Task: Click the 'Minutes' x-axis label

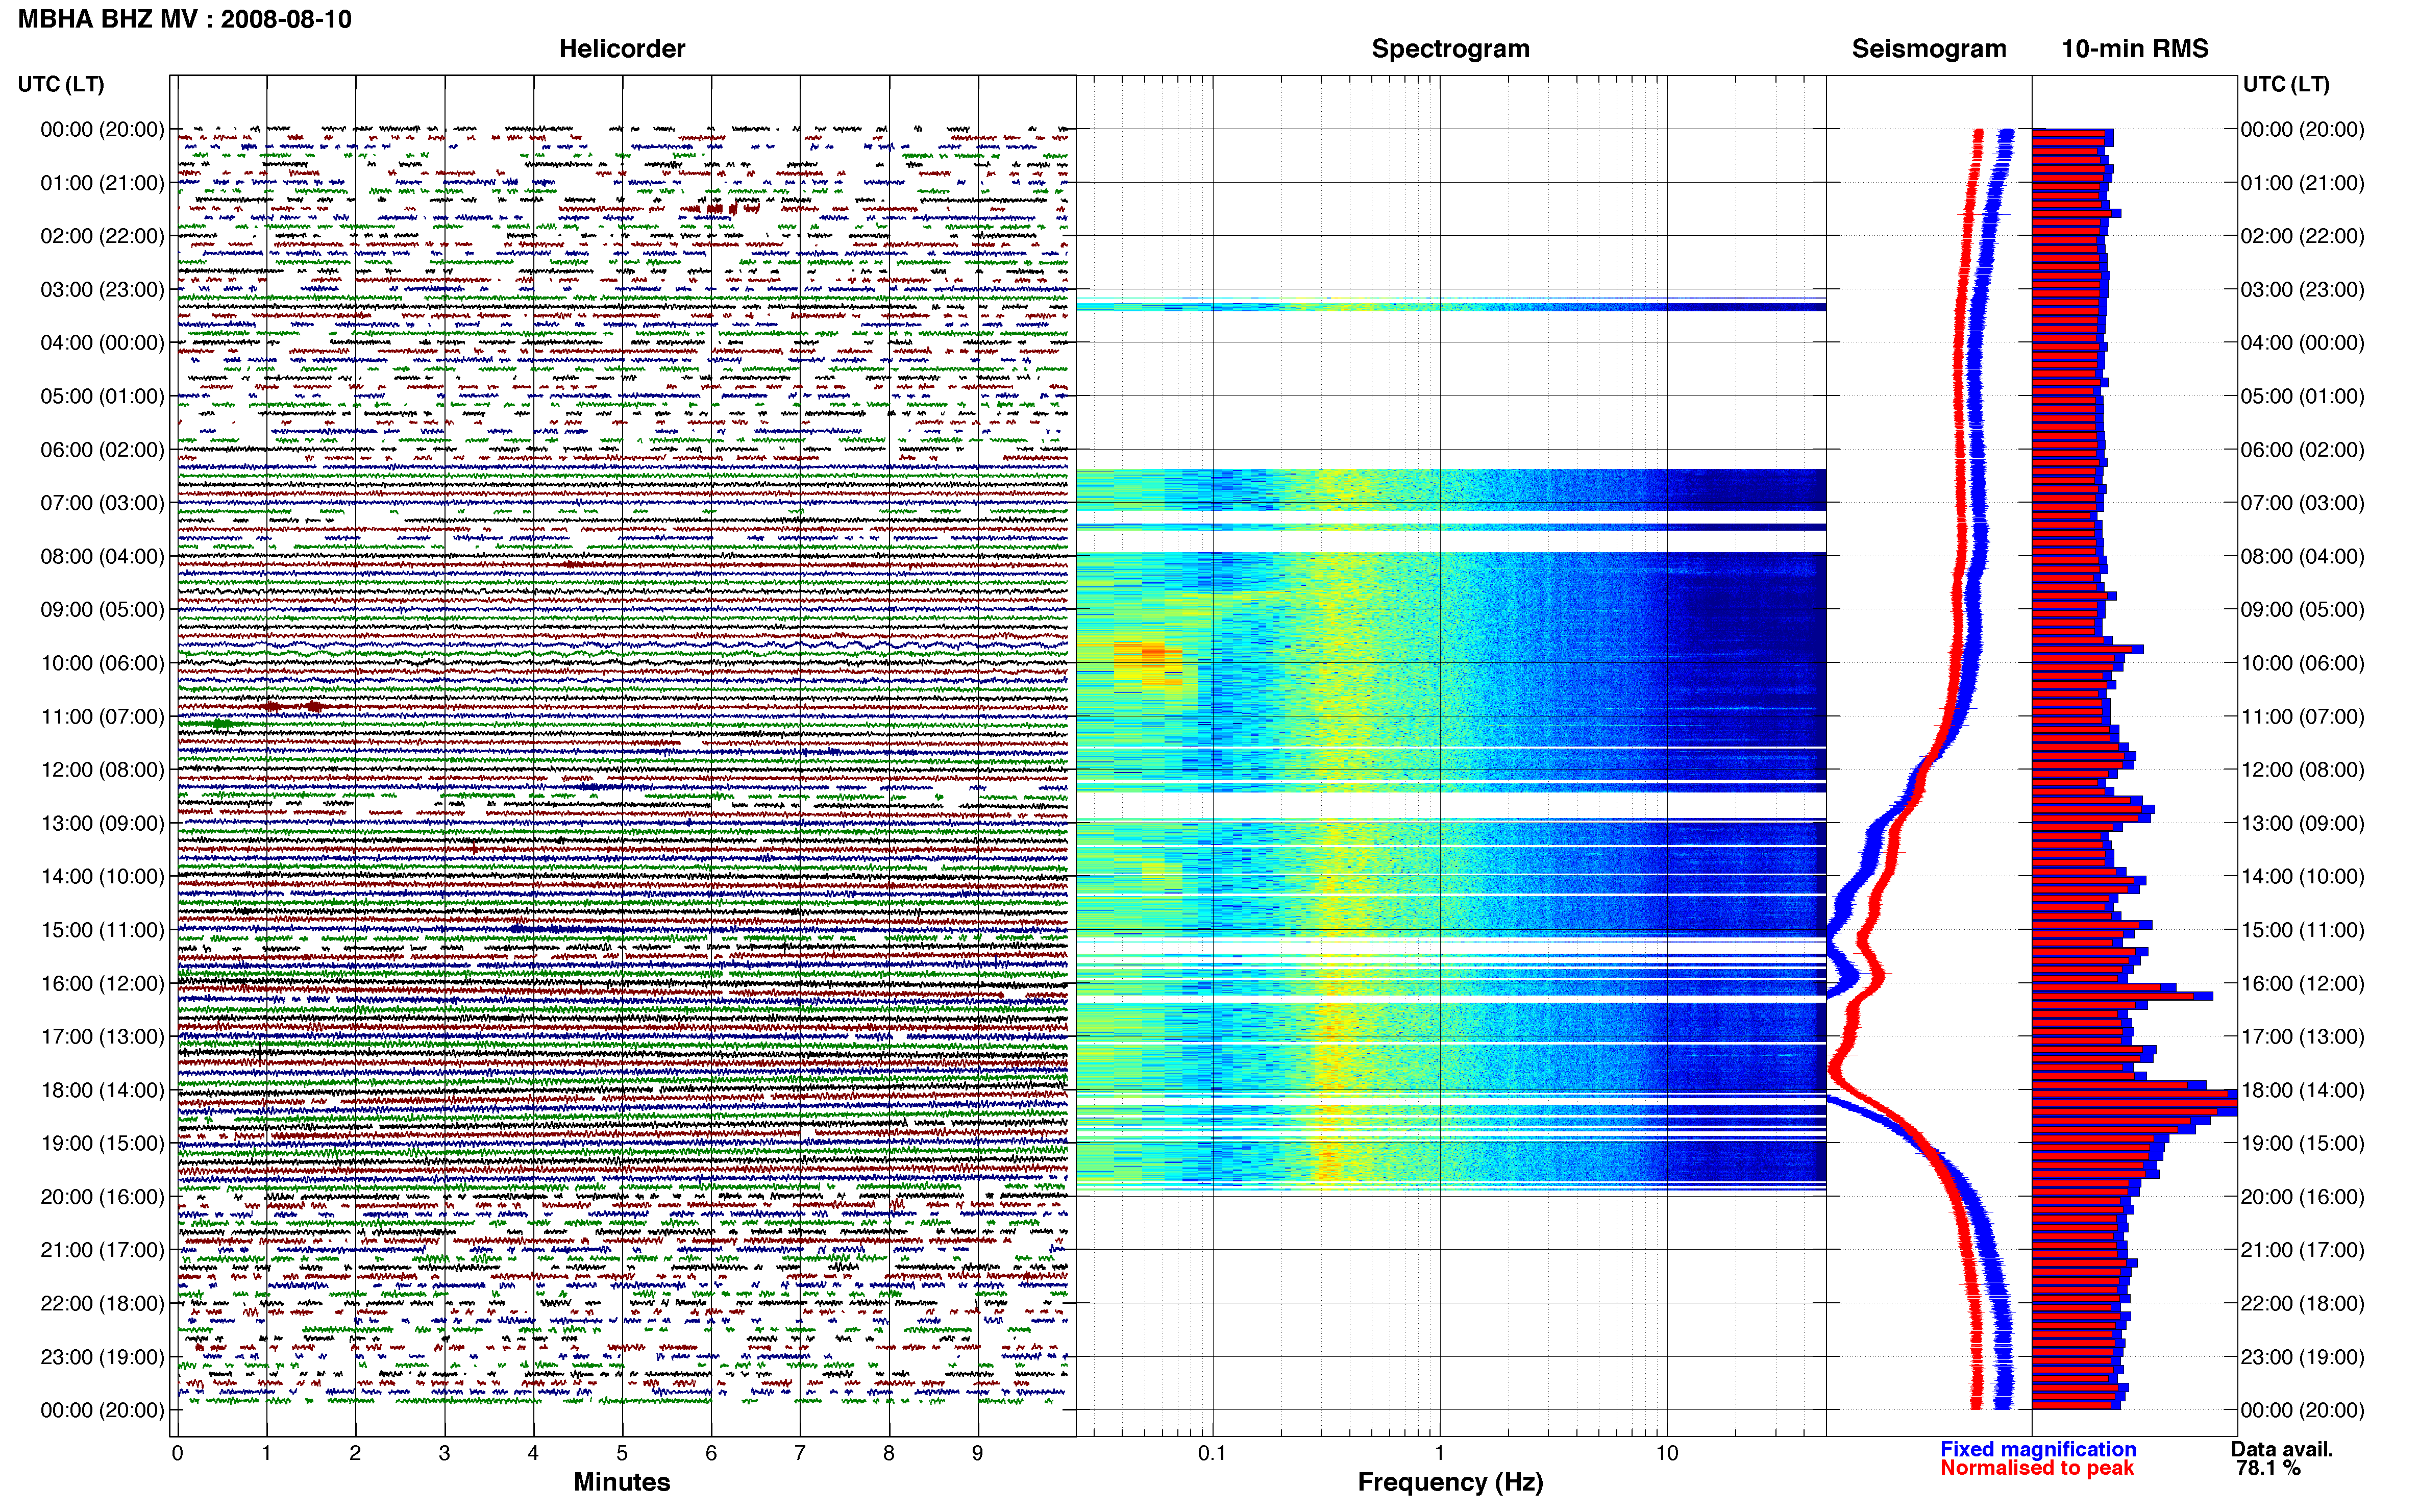Action: click(x=622, y=1482)
